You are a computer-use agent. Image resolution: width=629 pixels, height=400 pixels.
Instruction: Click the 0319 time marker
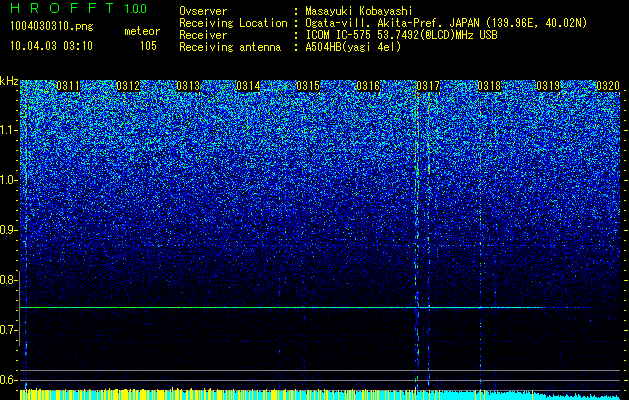(548, 86)
